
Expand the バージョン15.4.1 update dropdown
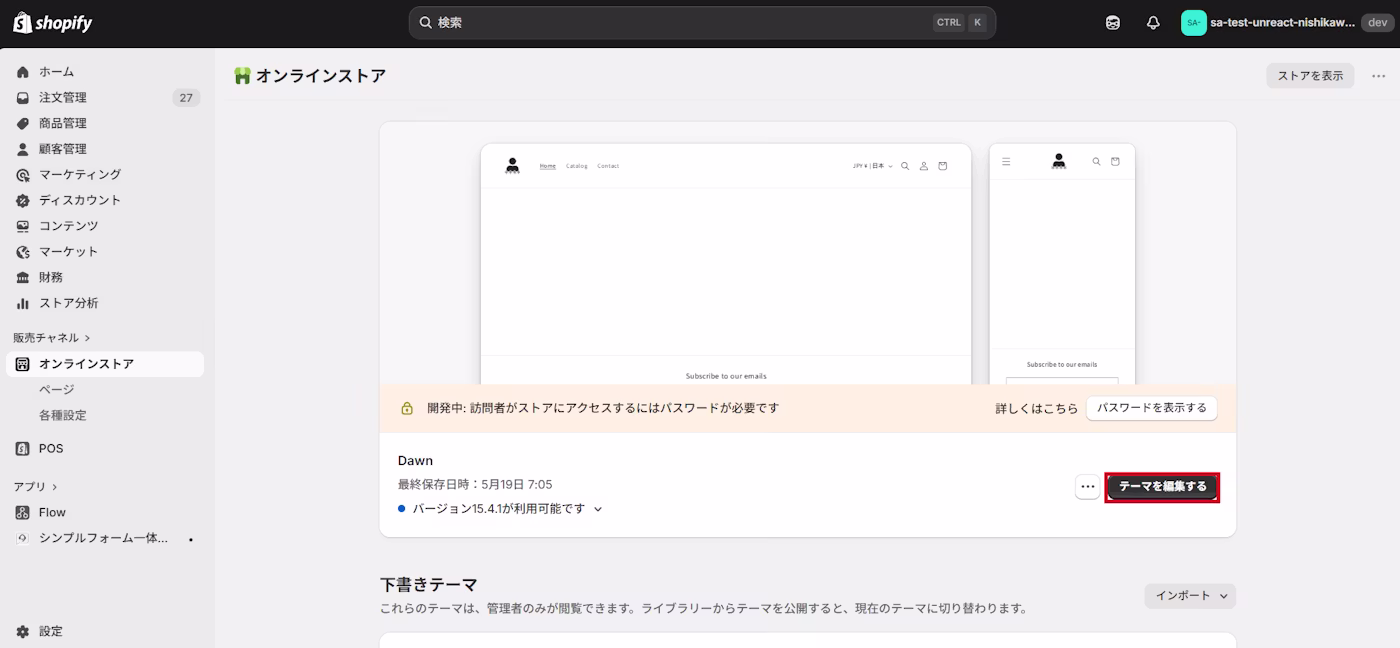(599, 509)
